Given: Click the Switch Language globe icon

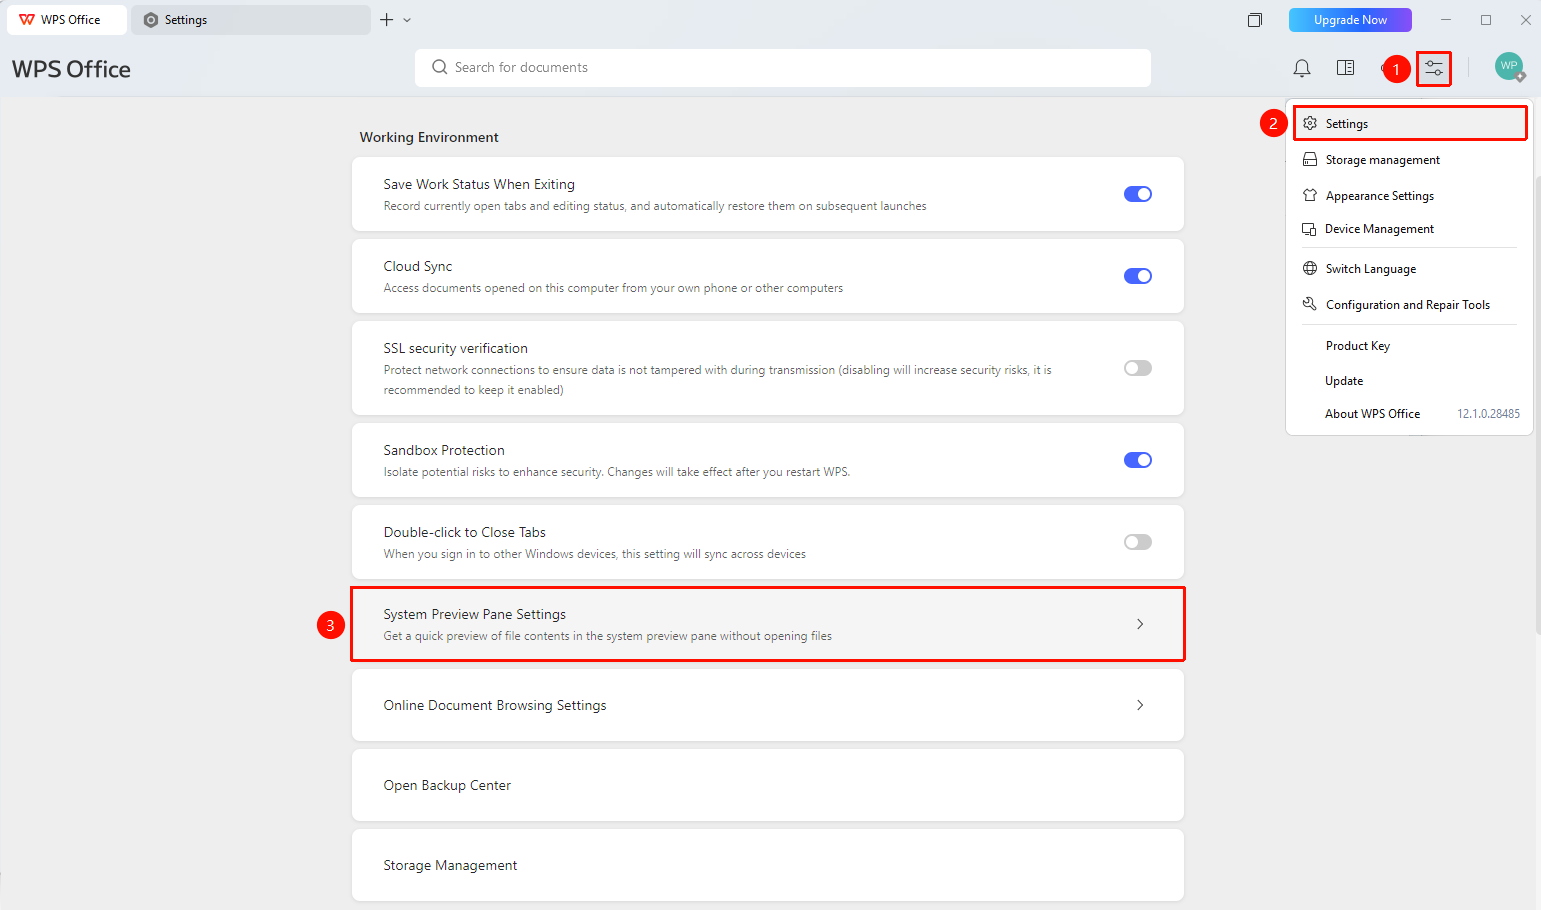Looking at the screenshot, I should (x=1310, y=268).
